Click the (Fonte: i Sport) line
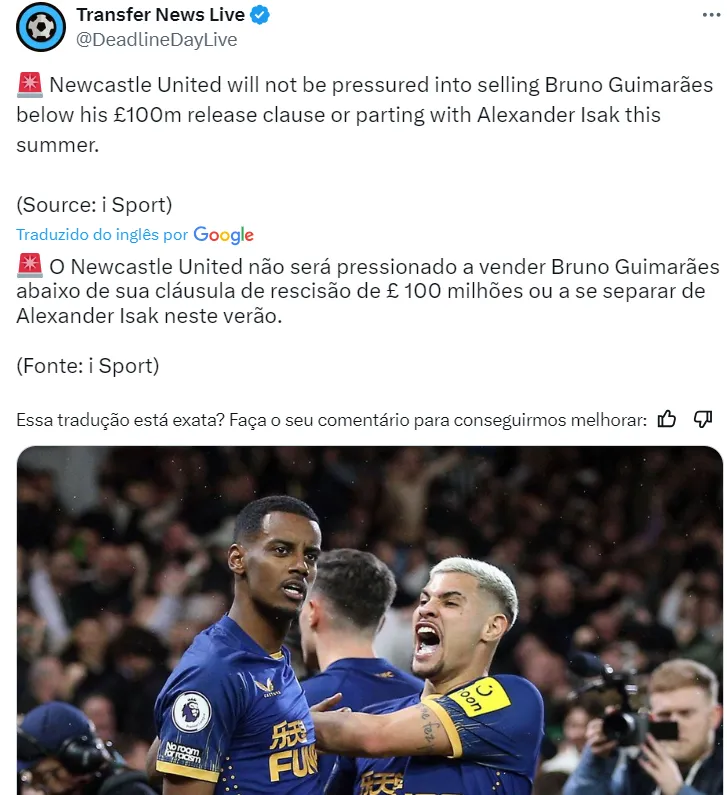The width and height of the screenshot is (727, 795). (88, 366)
